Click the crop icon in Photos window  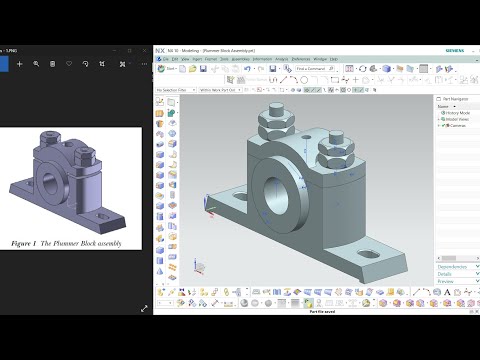102,64
